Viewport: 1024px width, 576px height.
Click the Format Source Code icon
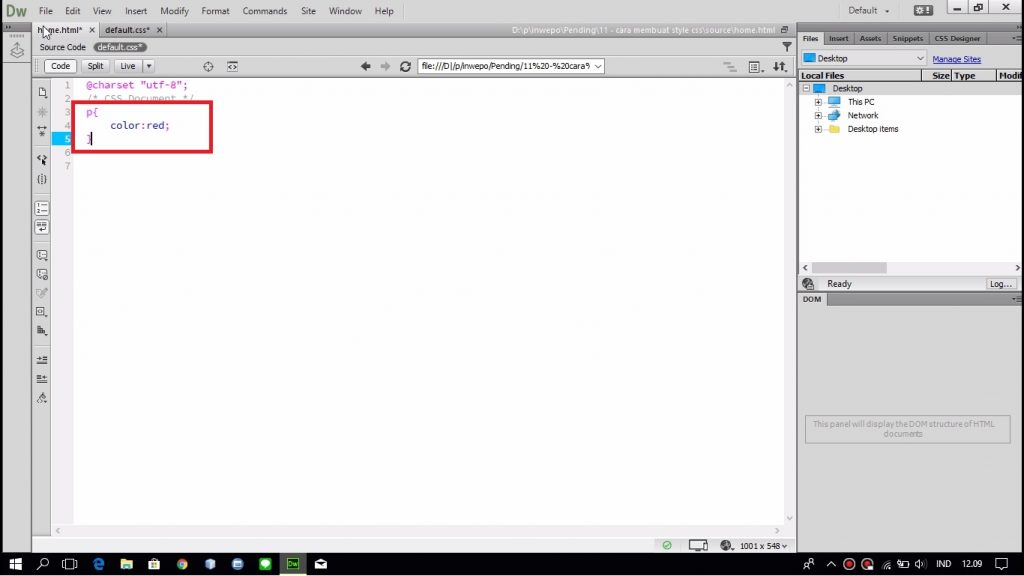tap(42, 398)
